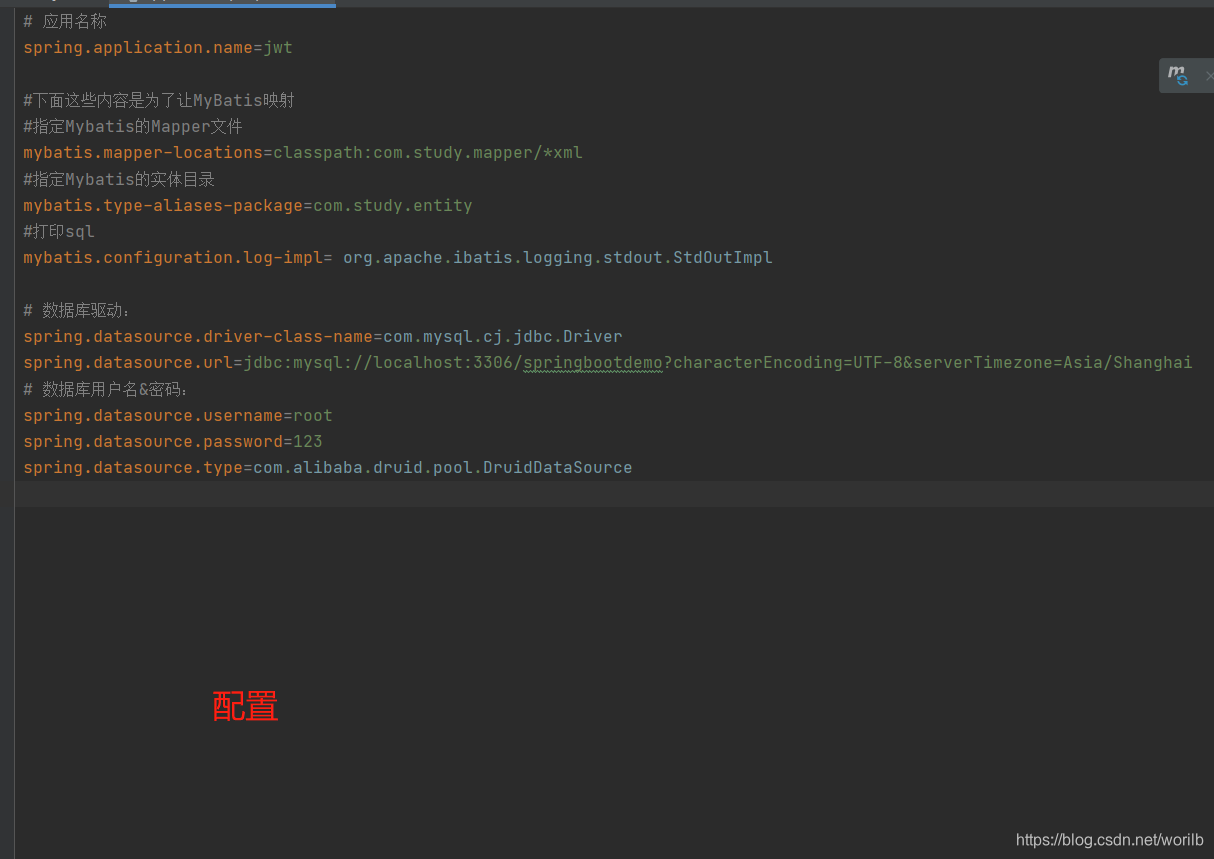Click the mybatis.type-aliases-package property key
Screen dimensions: 1214x859
(x=163, y=205)
